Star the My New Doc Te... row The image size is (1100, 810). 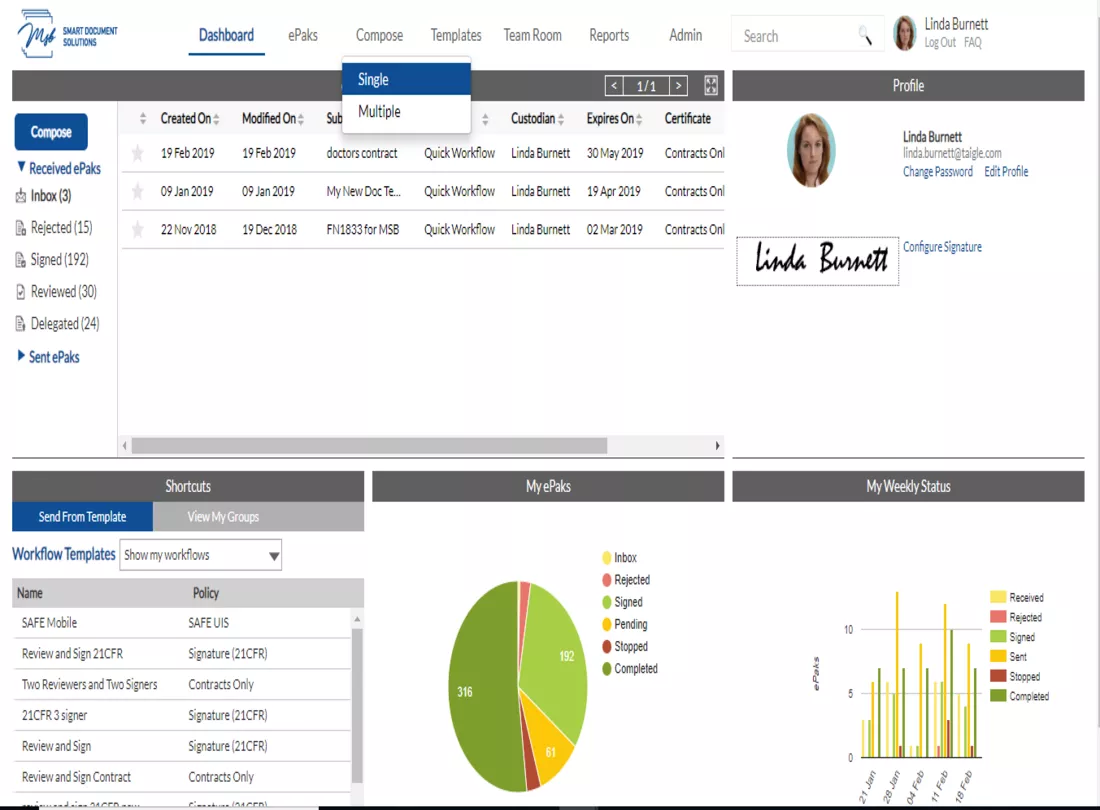click(138, 191)
